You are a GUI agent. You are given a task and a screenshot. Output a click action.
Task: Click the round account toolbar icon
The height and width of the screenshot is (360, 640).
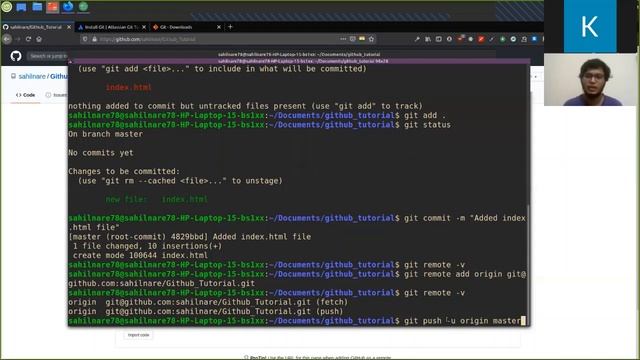coord(449,39)
